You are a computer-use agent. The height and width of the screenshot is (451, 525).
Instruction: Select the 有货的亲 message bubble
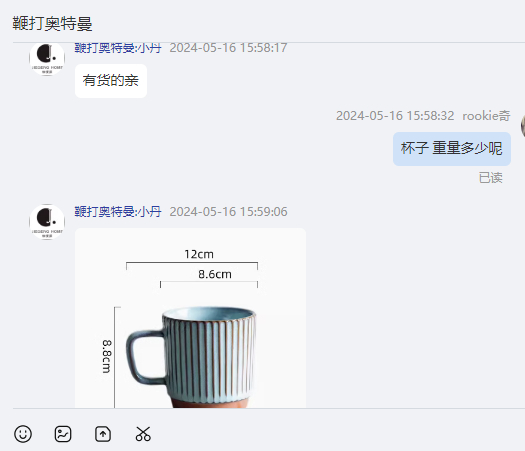(x=111, y=81)
